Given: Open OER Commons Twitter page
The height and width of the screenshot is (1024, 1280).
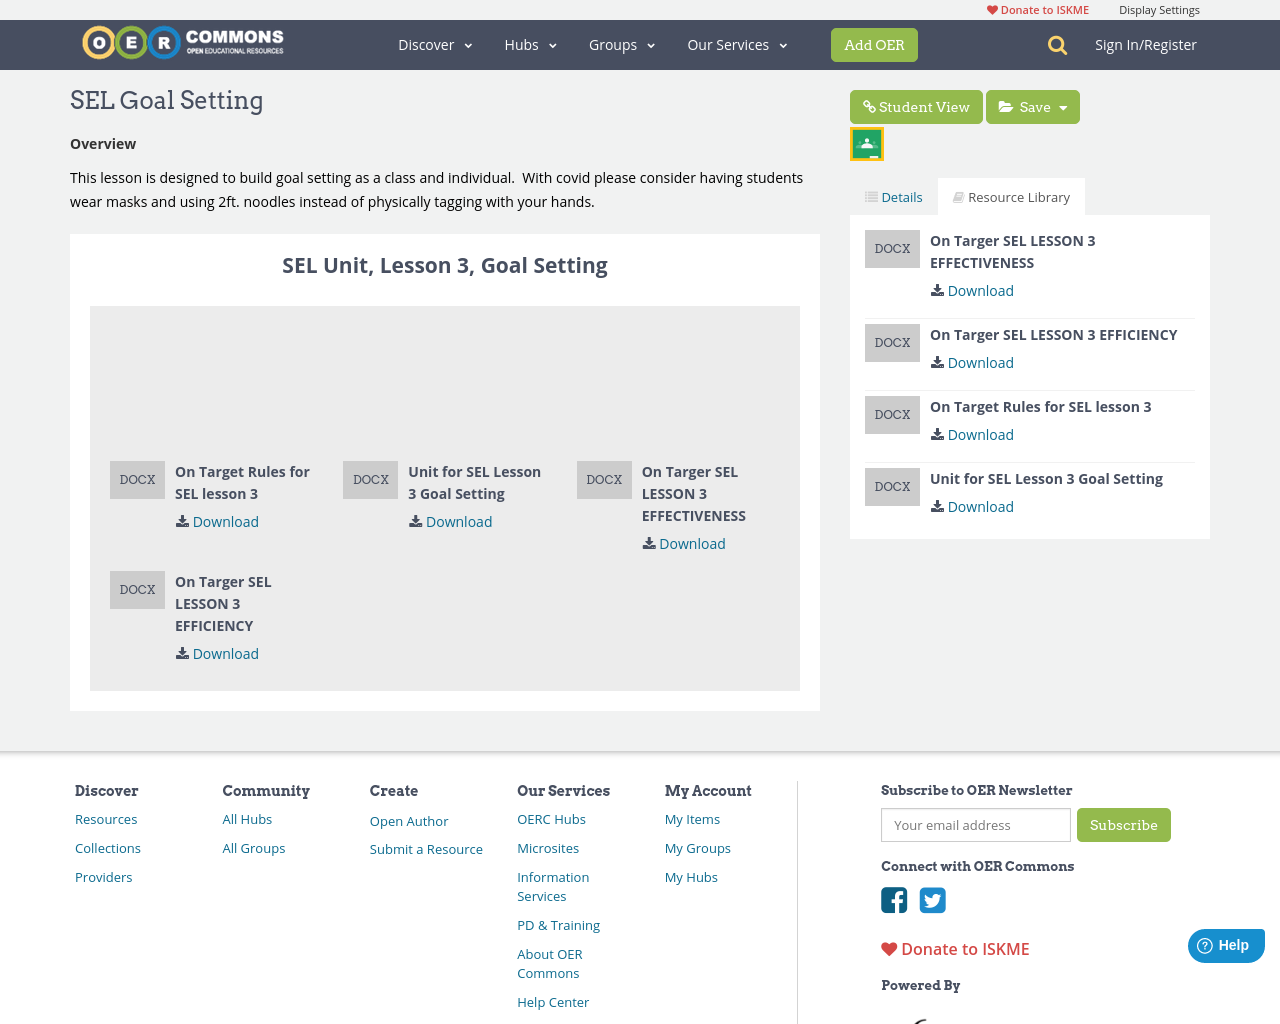Looking at the screenshot, I should point(932,899).
